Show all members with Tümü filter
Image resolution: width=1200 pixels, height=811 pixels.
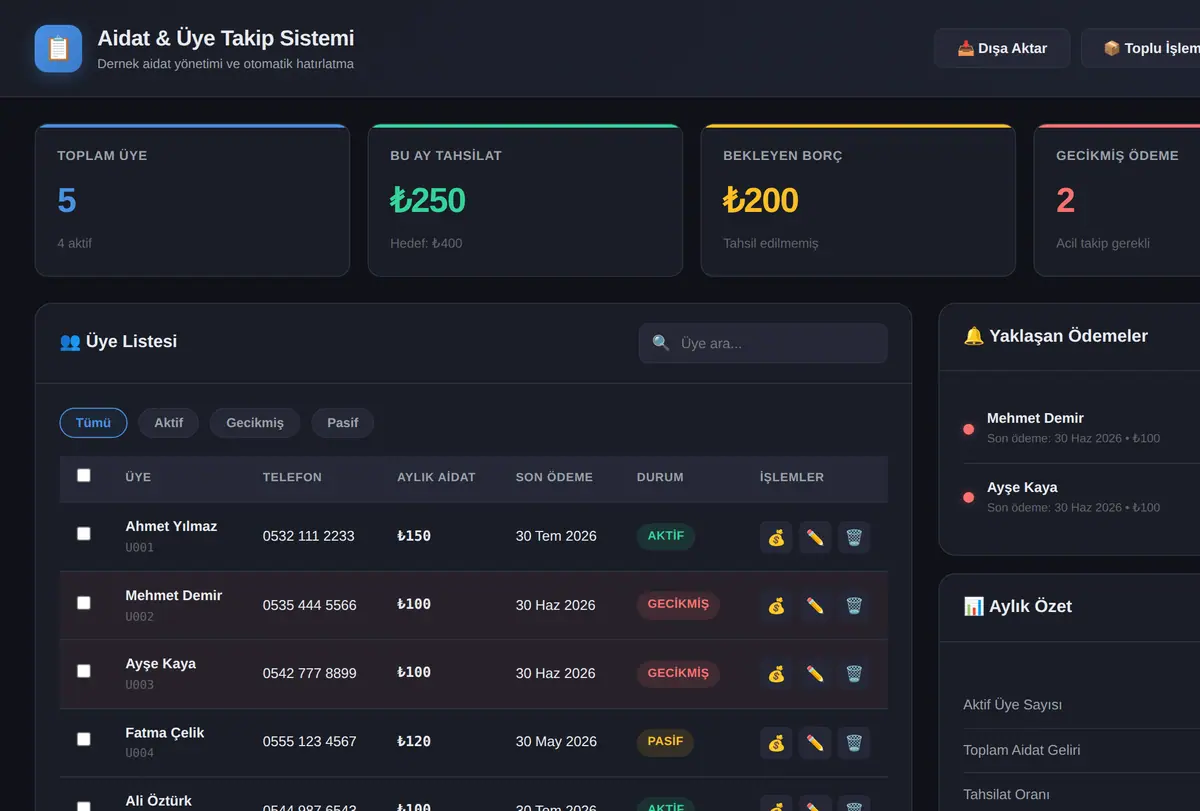(x=93, y=423)
